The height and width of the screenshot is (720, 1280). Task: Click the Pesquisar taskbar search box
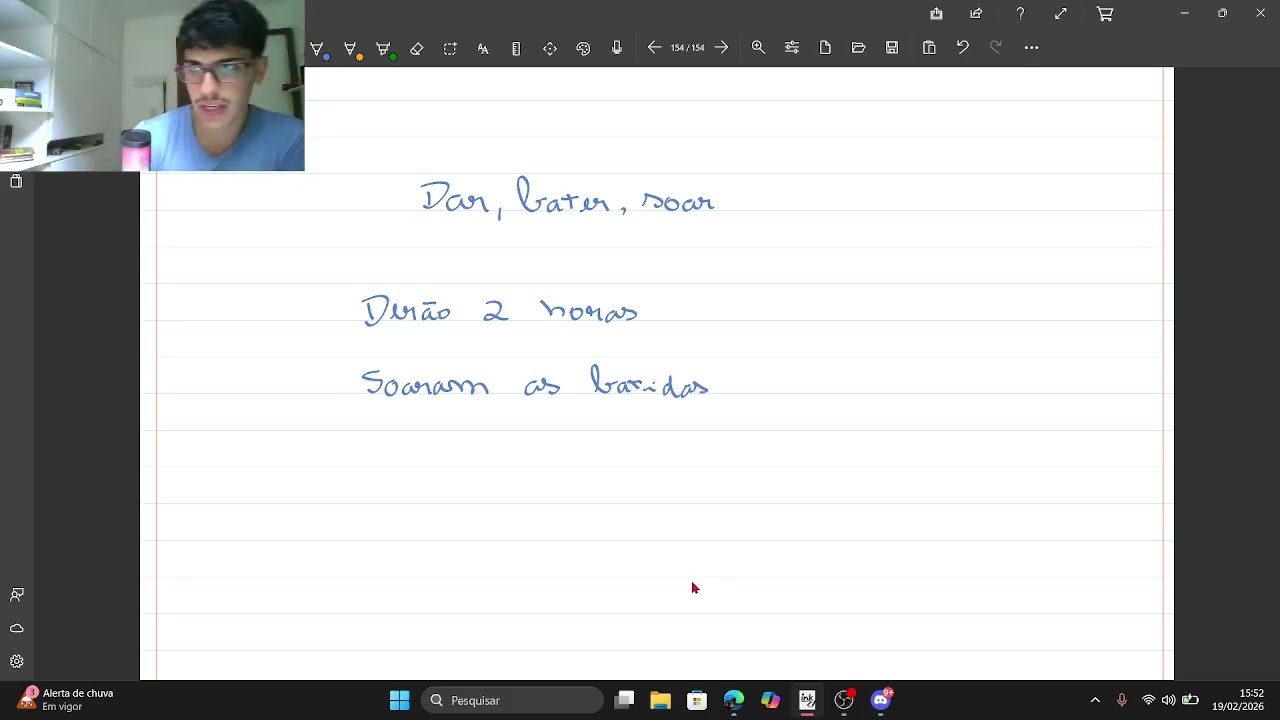click(x=512, y=700)
